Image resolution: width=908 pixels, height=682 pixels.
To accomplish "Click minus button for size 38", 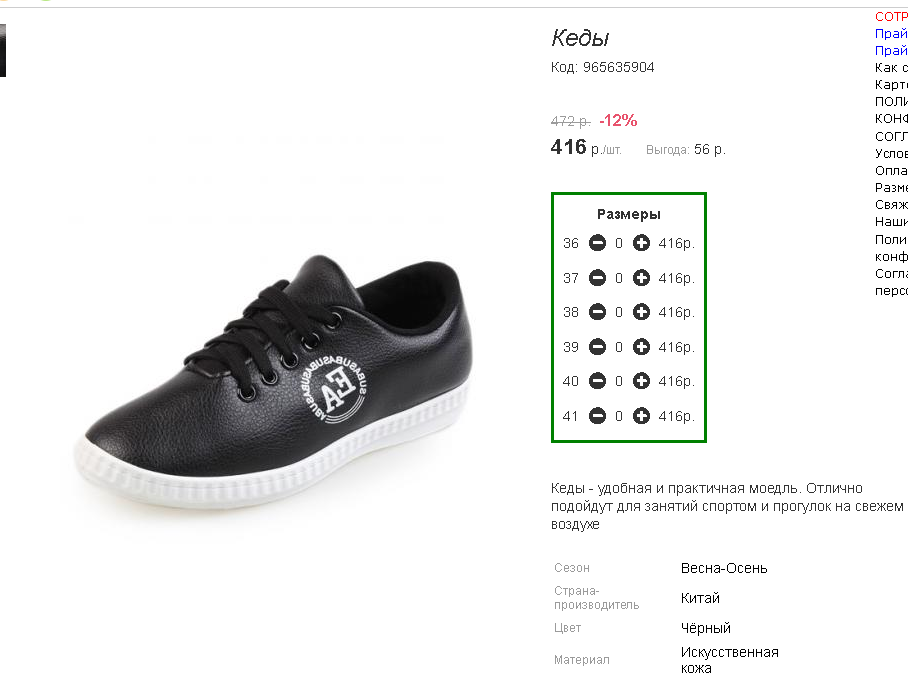I will [x=597, y=312].
